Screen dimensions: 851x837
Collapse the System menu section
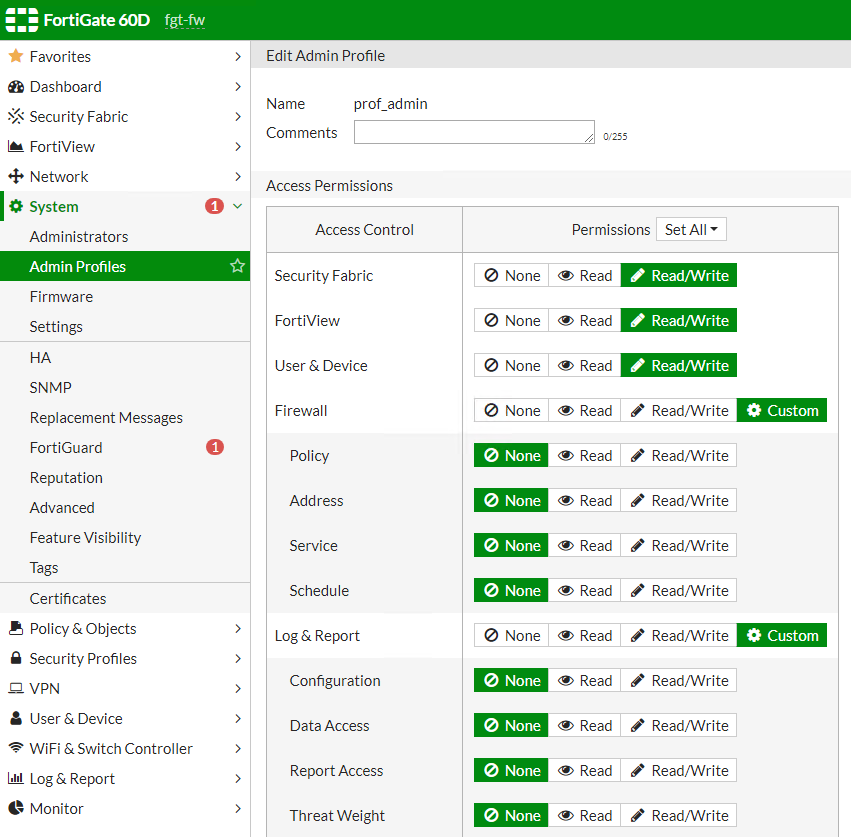pyautogui.click(x=237, y=207)
